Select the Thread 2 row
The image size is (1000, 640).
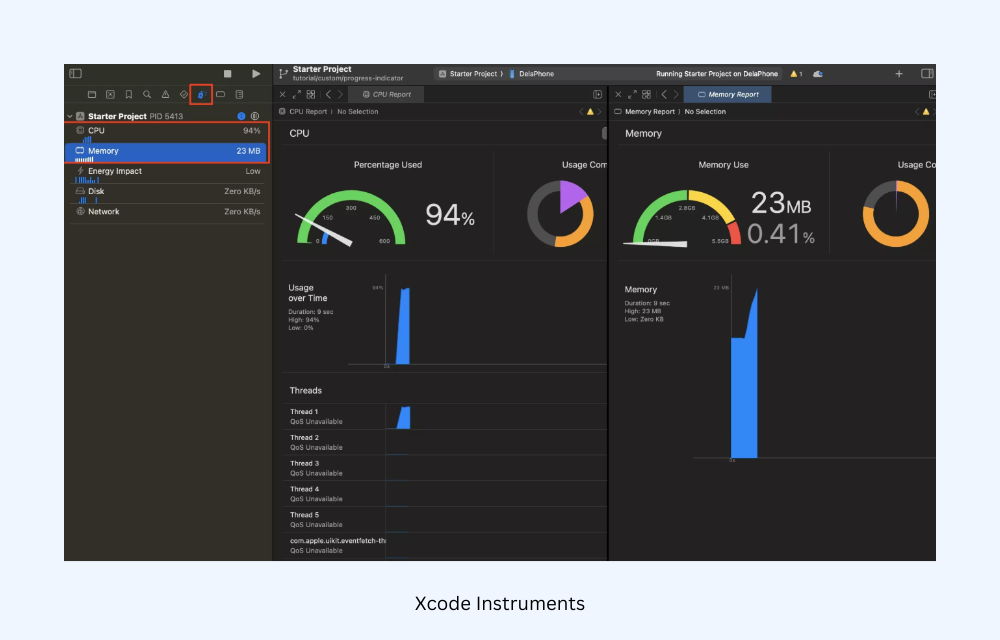coord(445,442)
